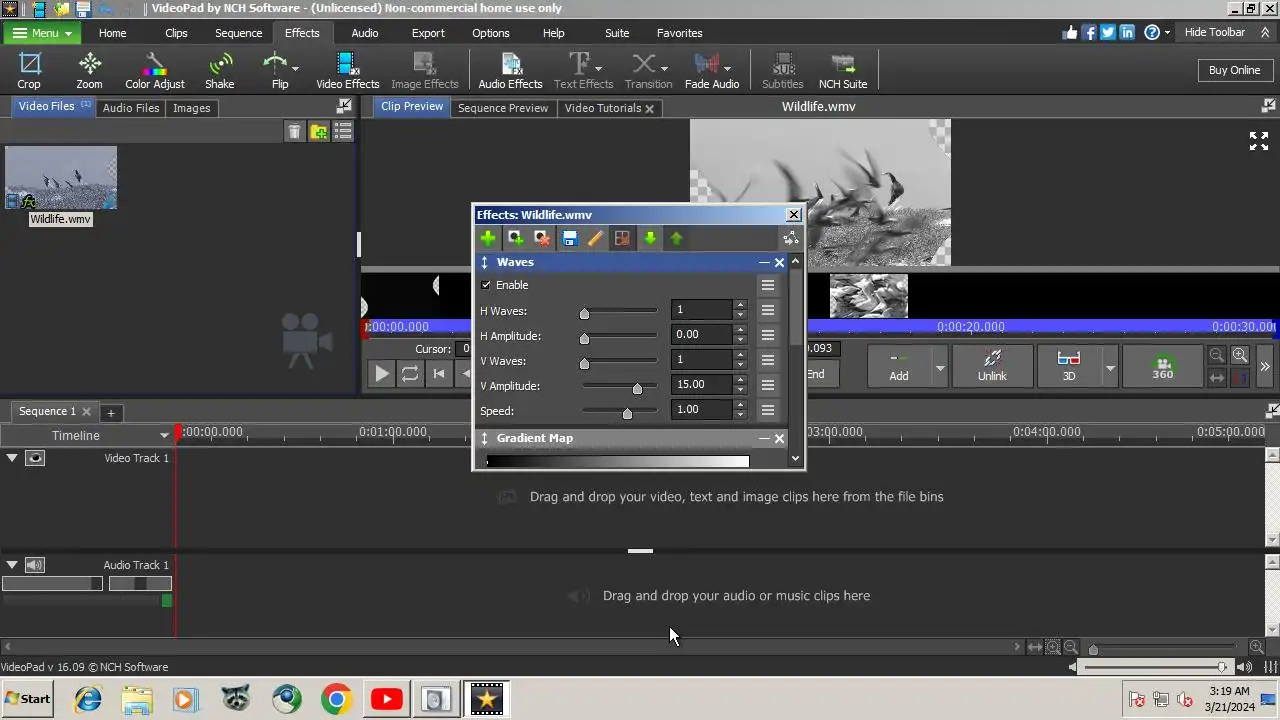Click the add new folder icon in bin
Image resolution: width=1280 pixels, height=720 pixels.
(x=319, y=132)
